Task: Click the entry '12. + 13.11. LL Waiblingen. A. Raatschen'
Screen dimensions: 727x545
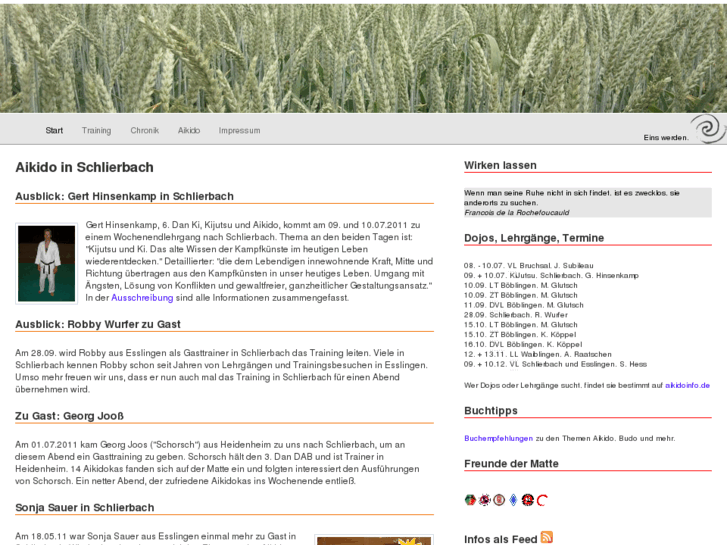Action: [538, 354]
